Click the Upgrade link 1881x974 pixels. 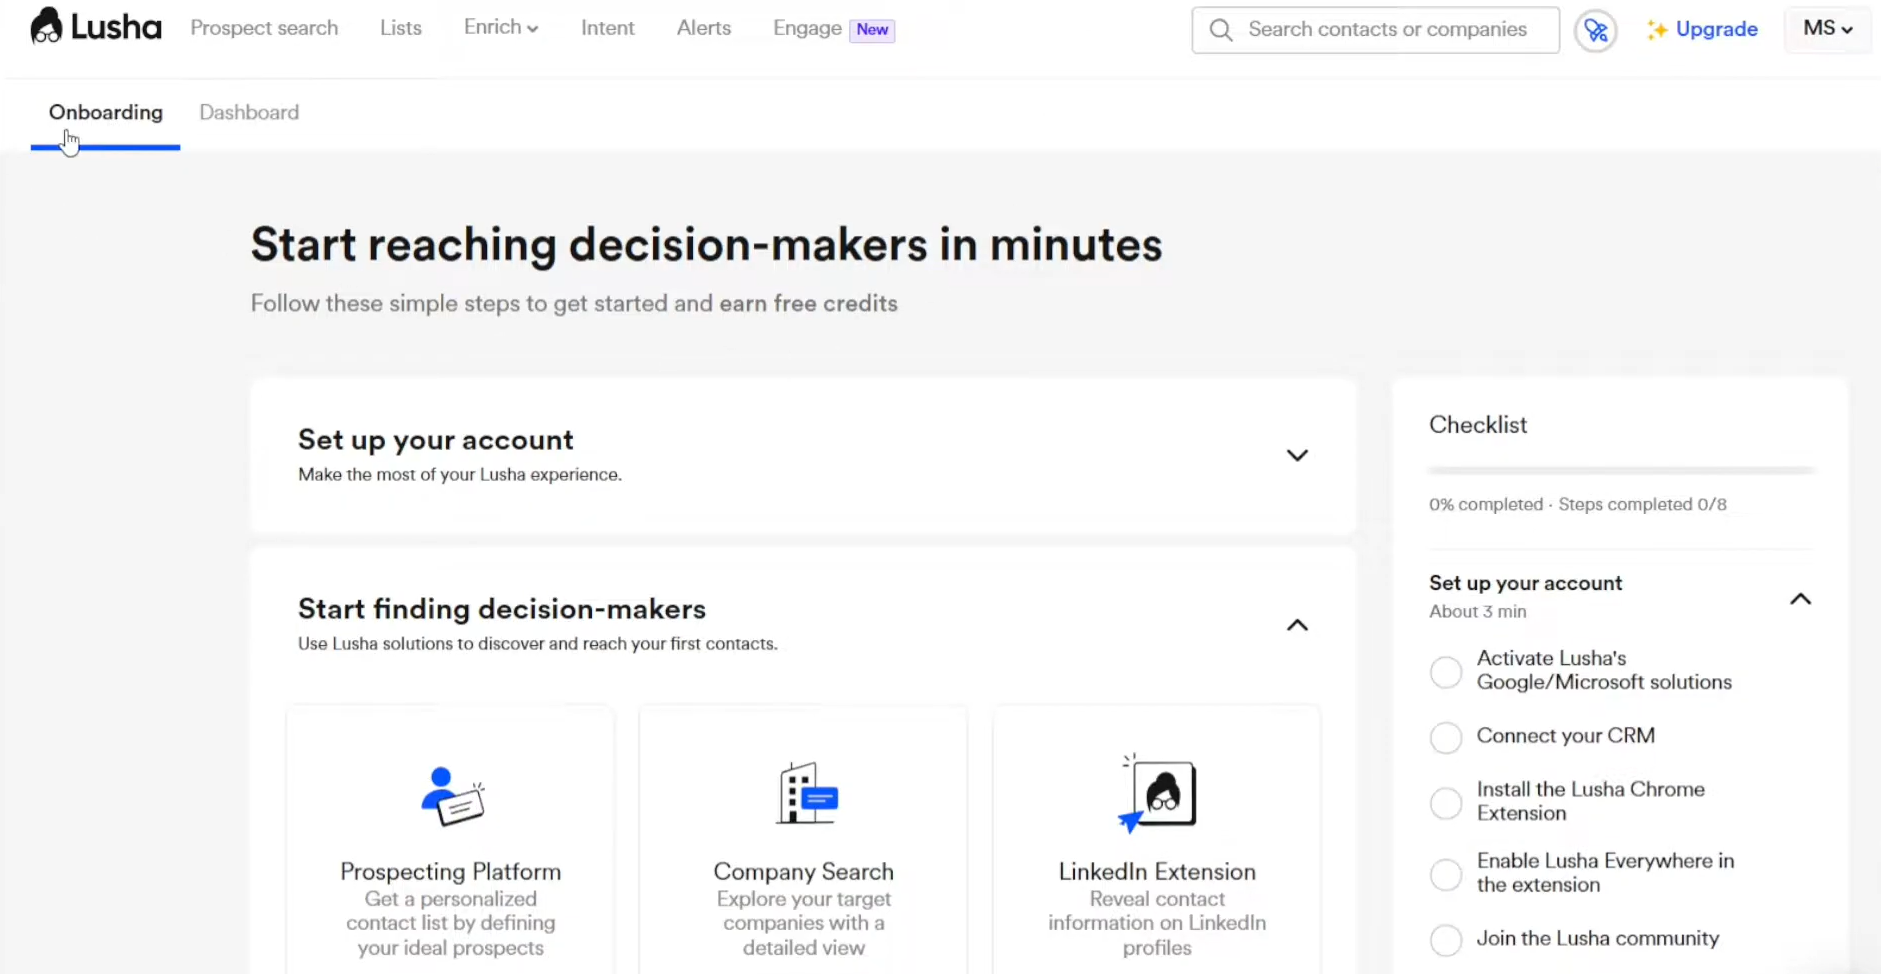point(1716,29)
